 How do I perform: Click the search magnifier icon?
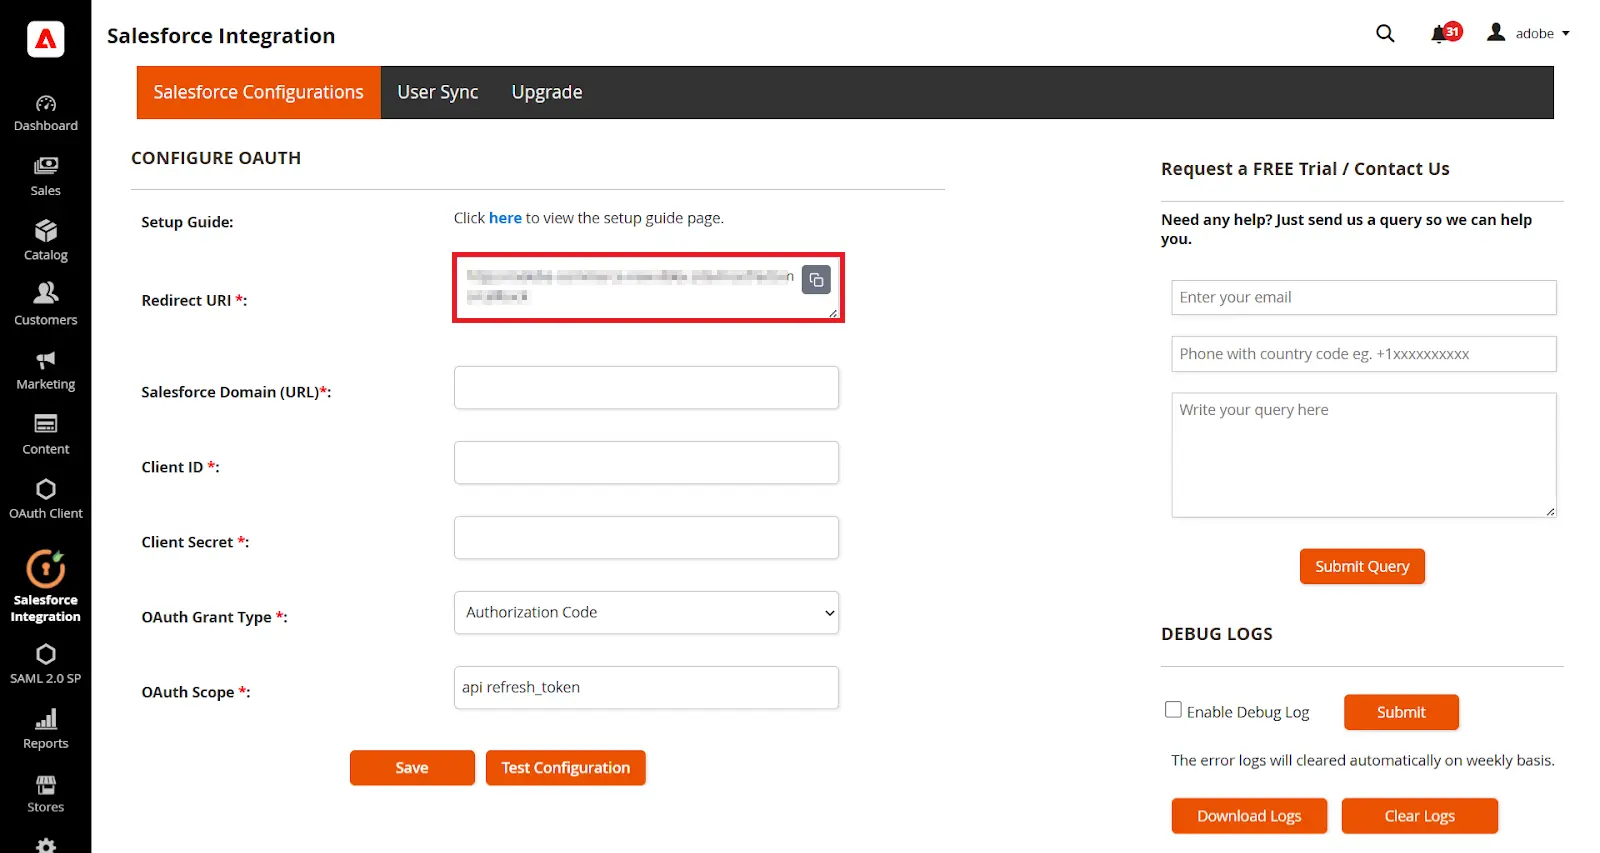click(1385, 33)
